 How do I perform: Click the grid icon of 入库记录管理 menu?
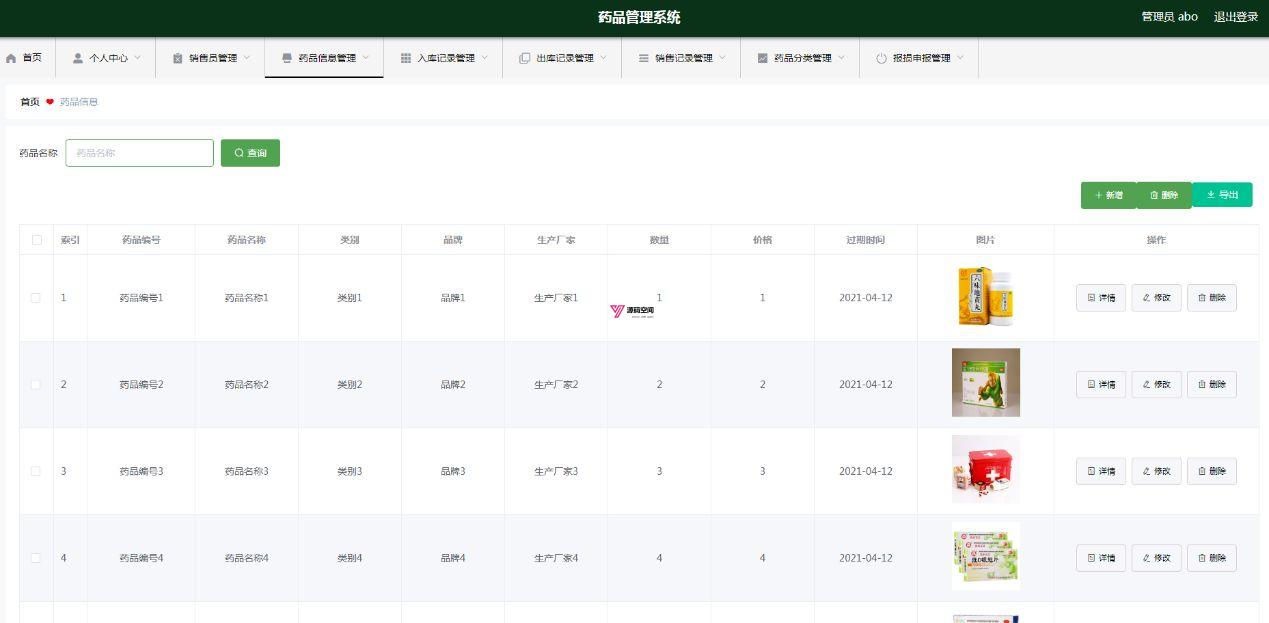406,58
